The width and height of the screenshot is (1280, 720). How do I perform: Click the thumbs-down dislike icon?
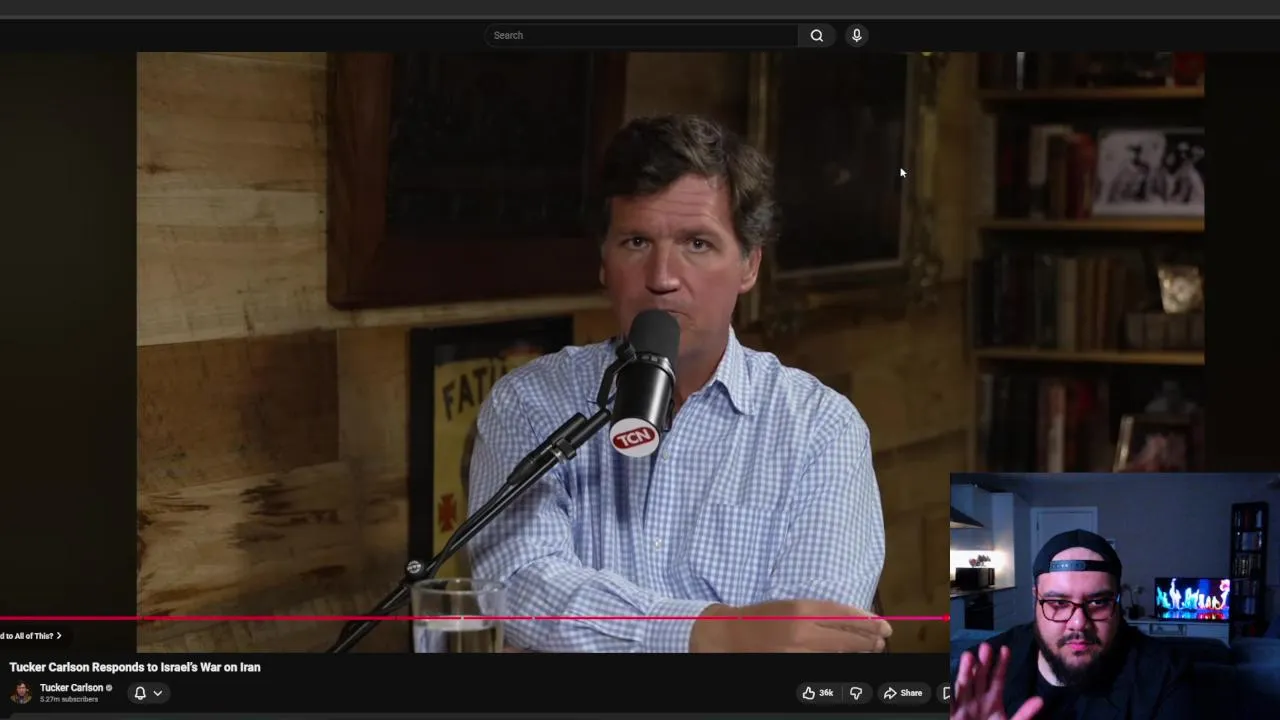[856, 693]
